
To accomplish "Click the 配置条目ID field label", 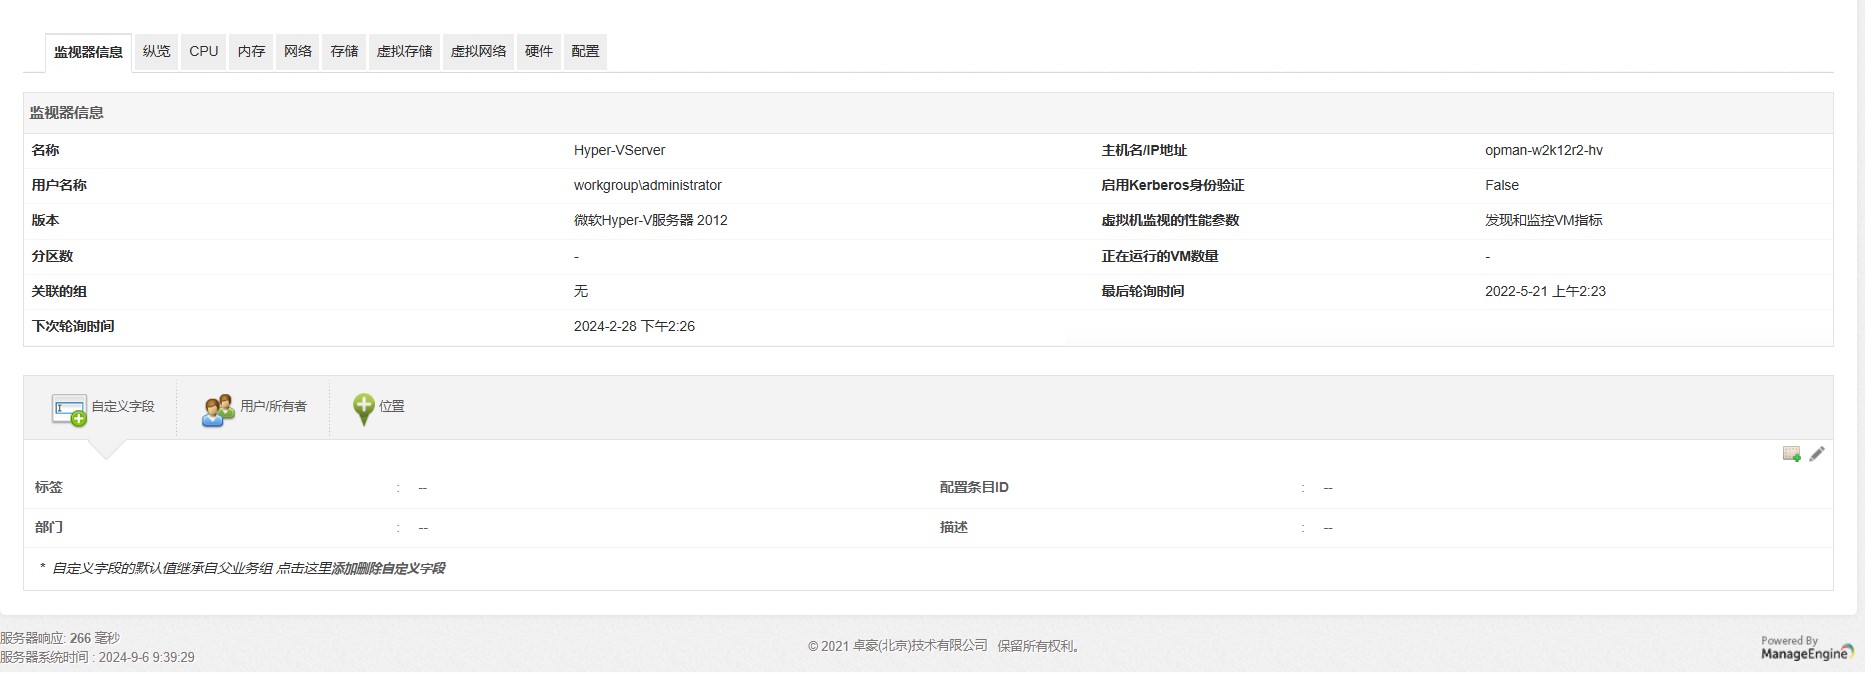I will pyautogui.click(x=974, y=487).
